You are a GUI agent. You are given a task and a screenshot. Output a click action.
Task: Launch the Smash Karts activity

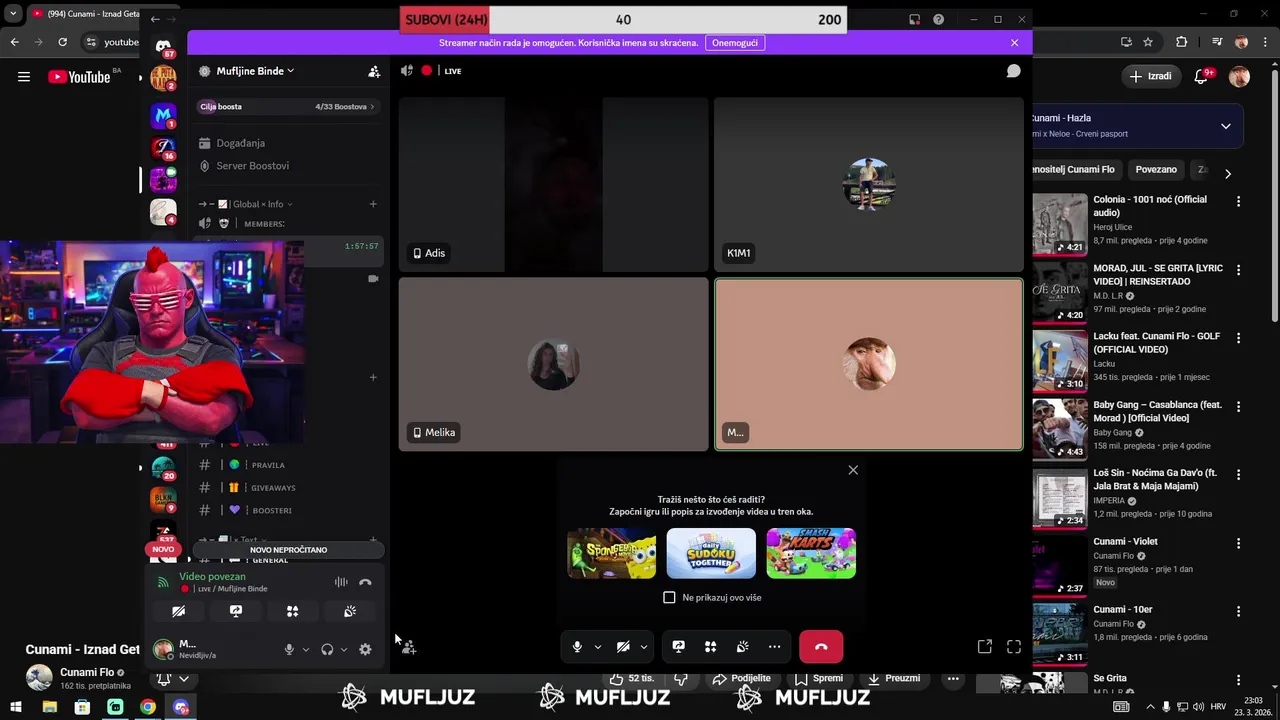pos(811,553)
